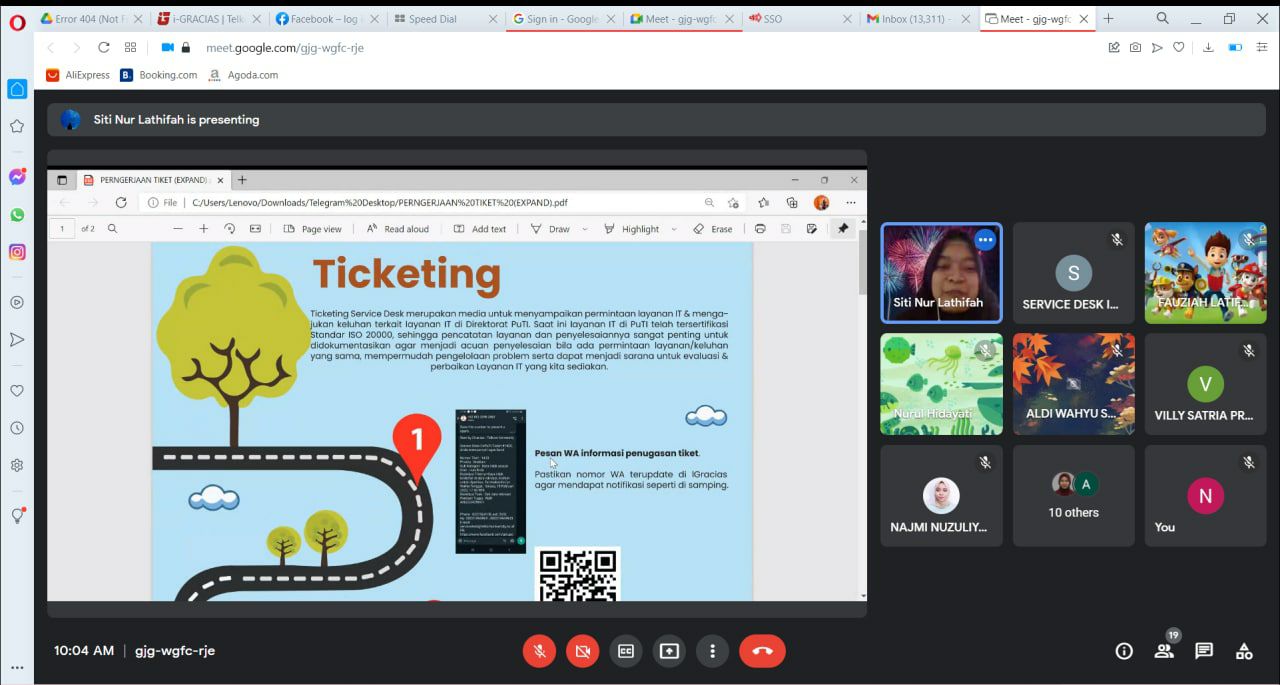
Task: Open Instagram in the Opera sidebar
Action: tap(17, 252)
